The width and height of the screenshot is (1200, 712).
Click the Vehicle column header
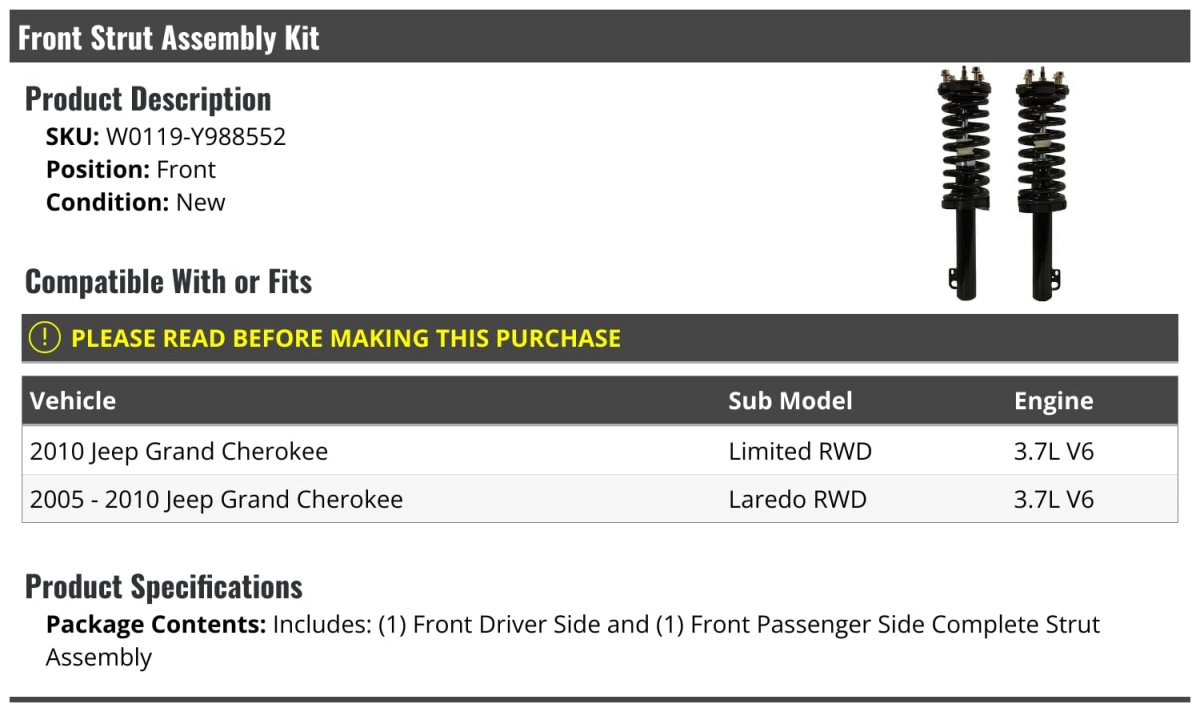point(73,401)
